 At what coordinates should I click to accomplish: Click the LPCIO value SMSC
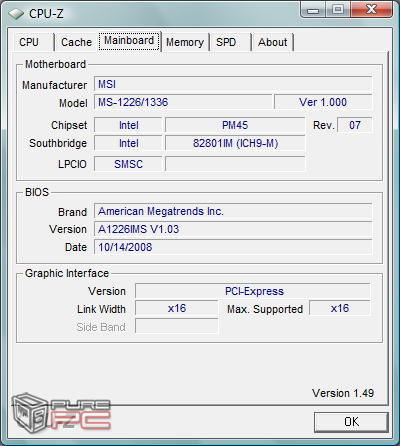point(128,164)
